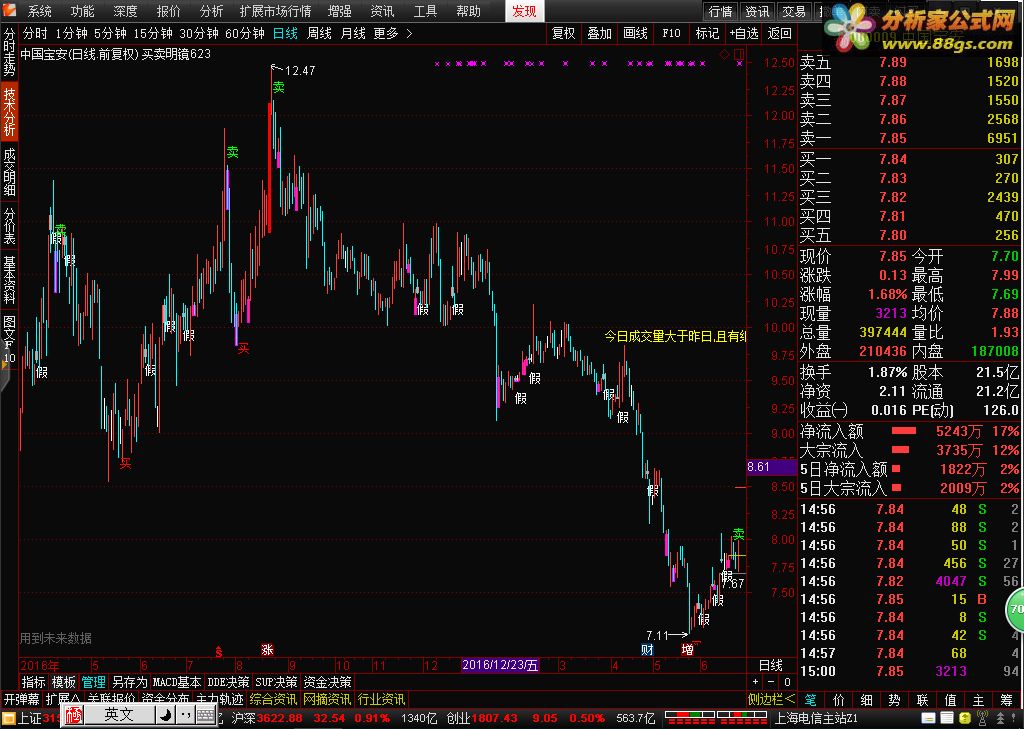The width and height of the screenshot is (1024, 729).
Task: Click the red S marker on the timeline
Action: click(x=219, y=651)
